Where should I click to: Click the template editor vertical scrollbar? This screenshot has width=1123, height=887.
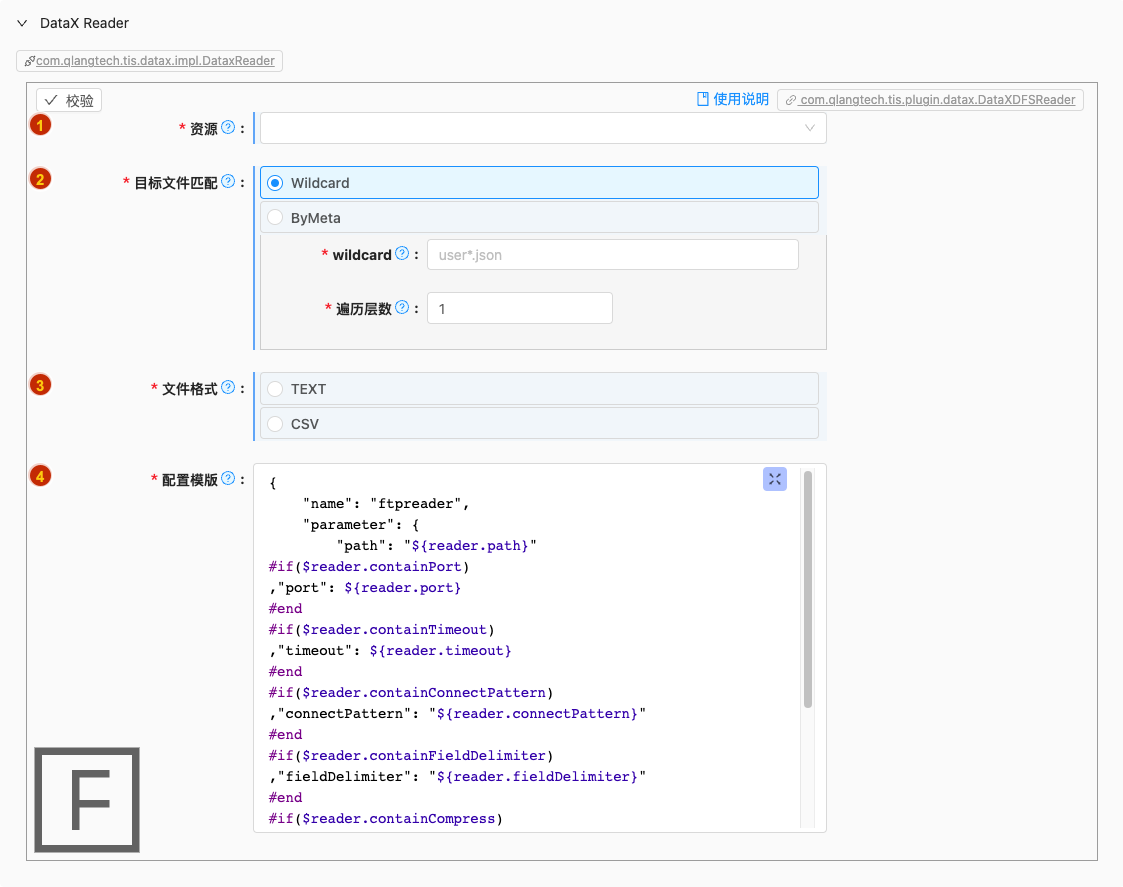click(x=807, y=589)
